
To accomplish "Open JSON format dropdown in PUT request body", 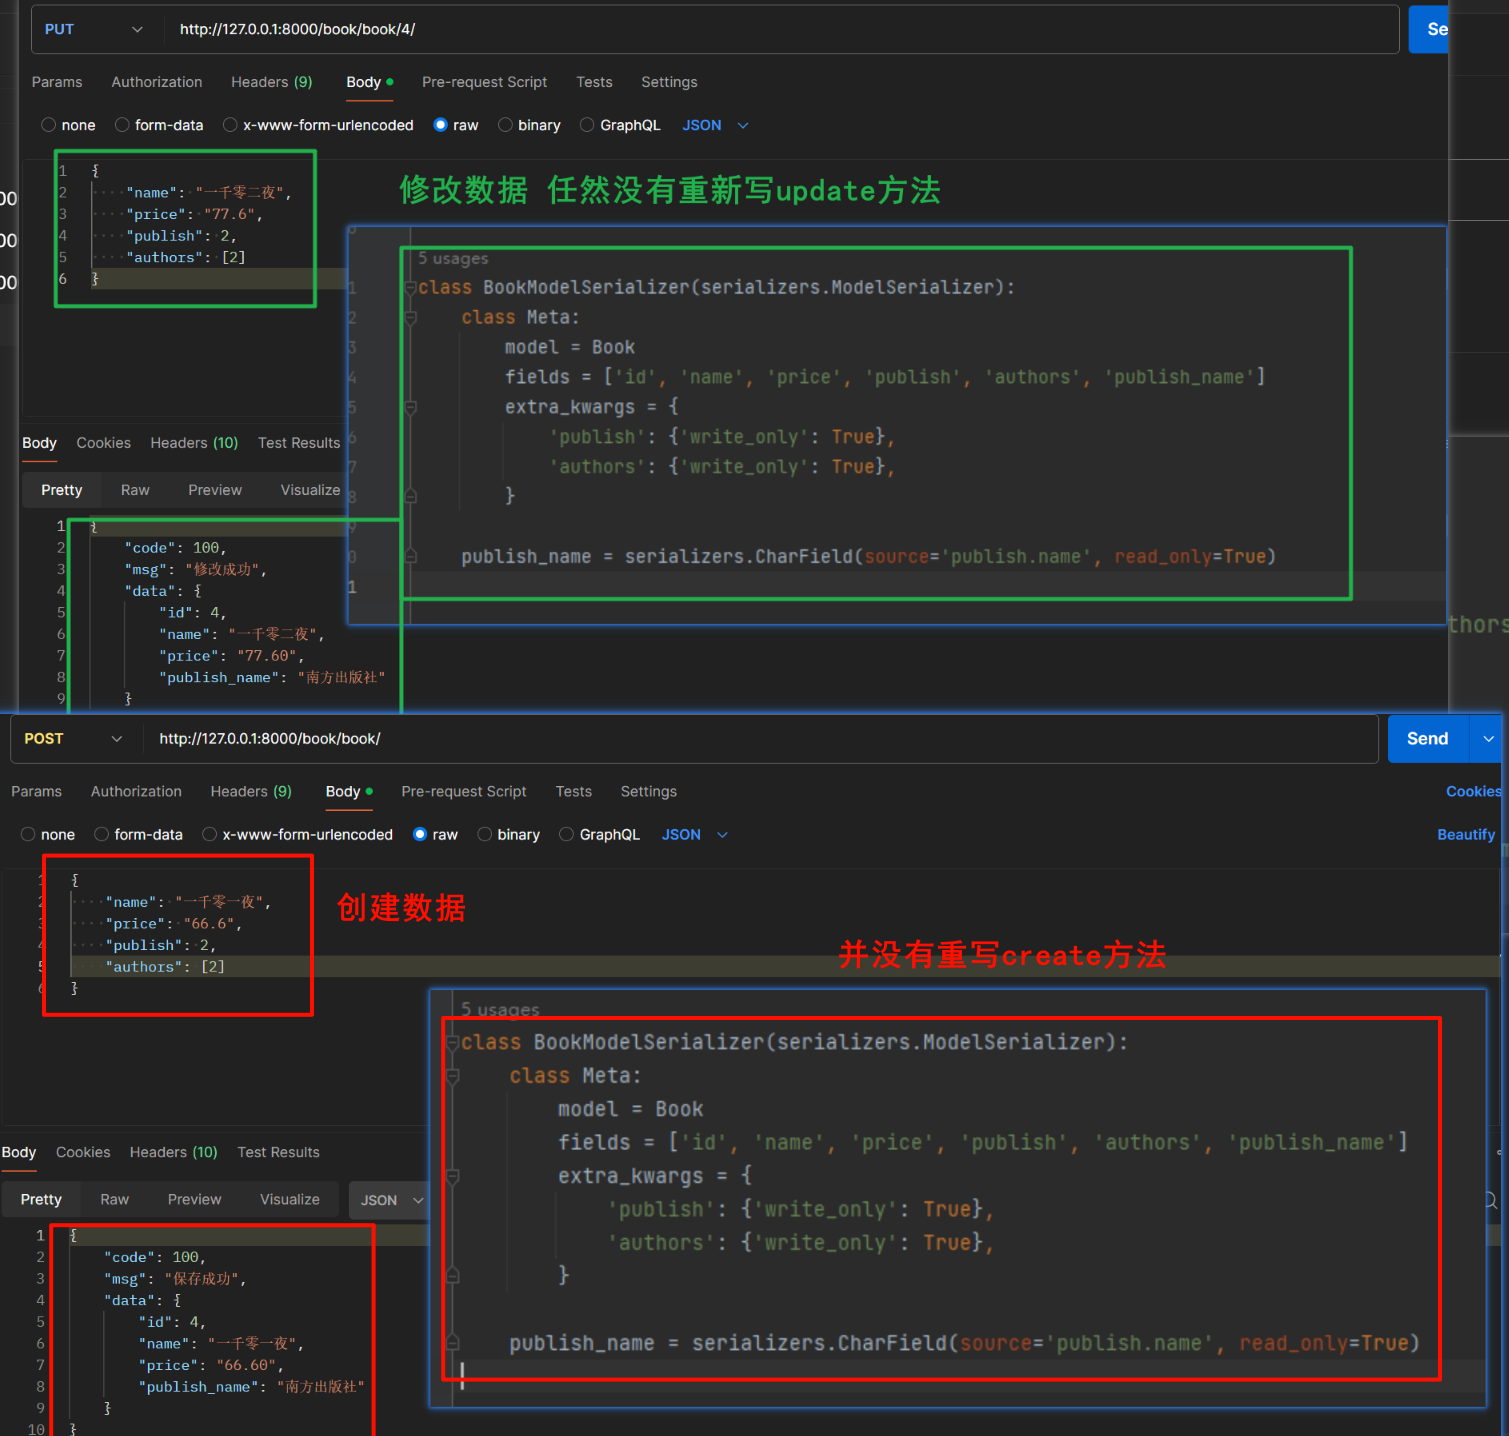I will 715,125.
